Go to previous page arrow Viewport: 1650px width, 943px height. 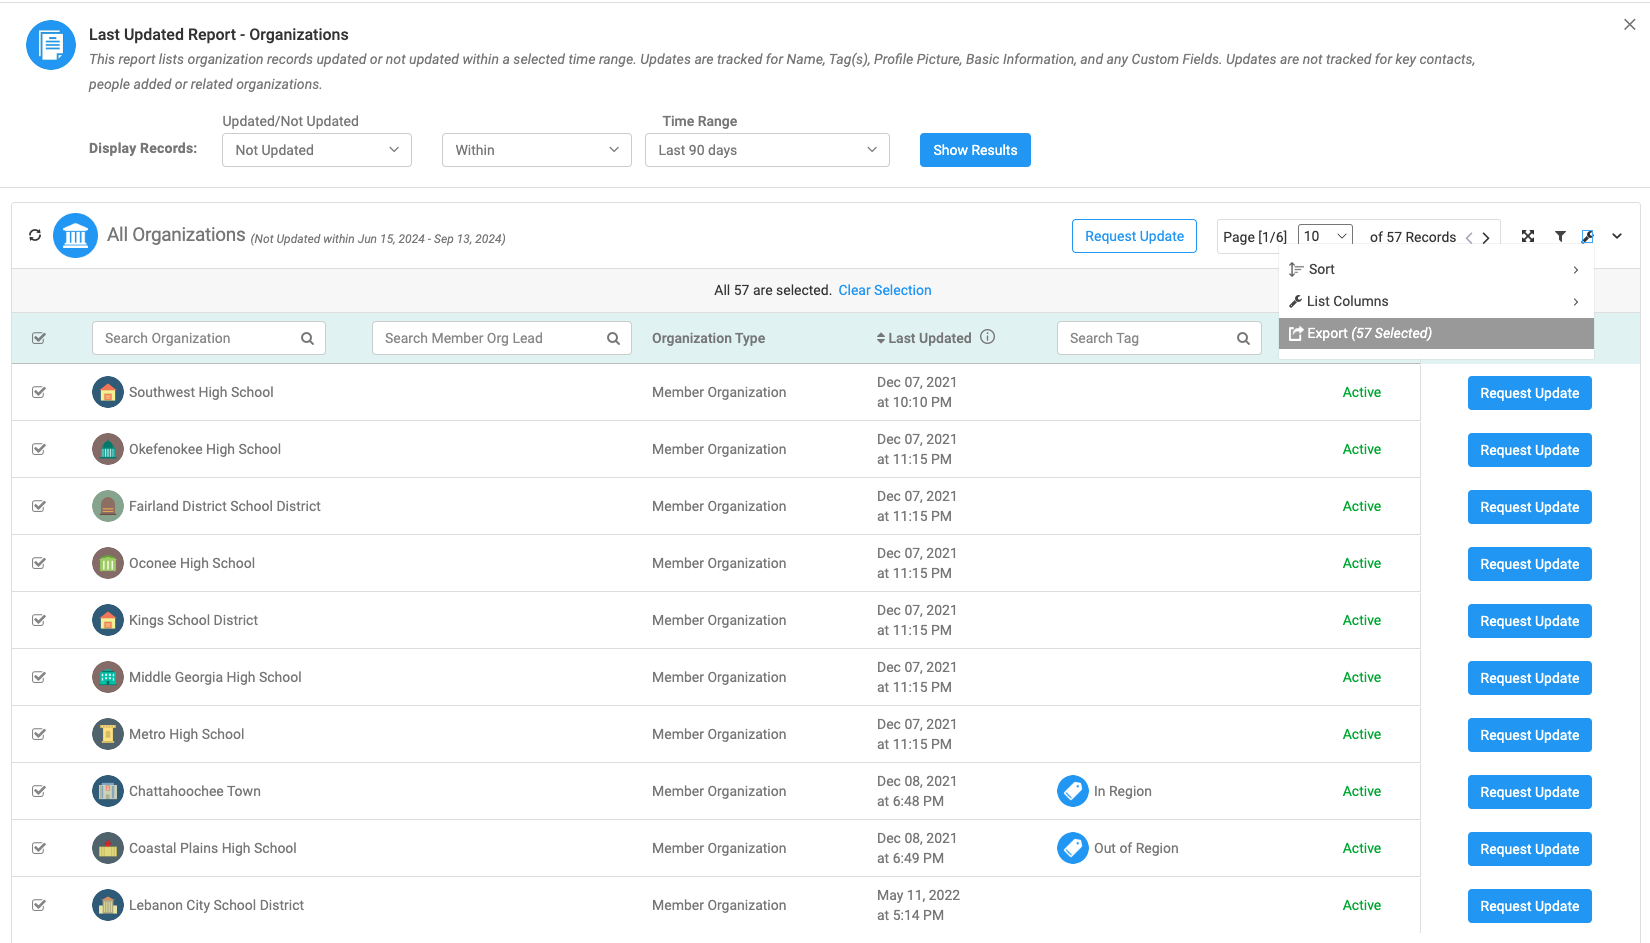coord(1469,237)
